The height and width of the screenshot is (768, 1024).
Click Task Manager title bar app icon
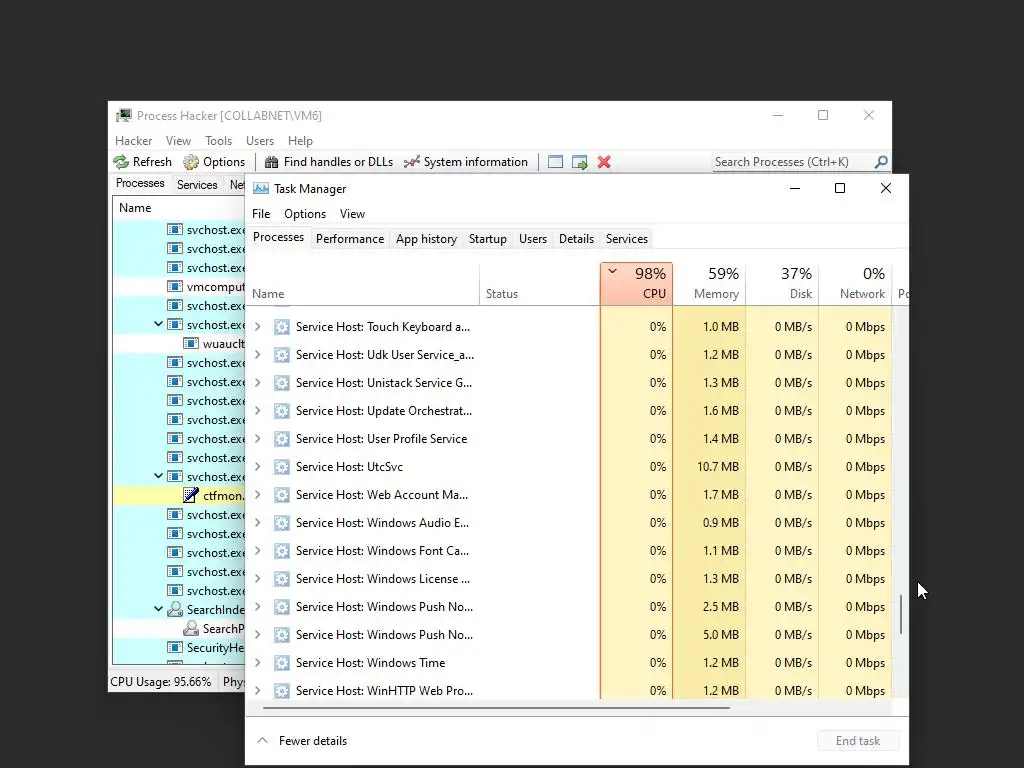click(261, 189)
